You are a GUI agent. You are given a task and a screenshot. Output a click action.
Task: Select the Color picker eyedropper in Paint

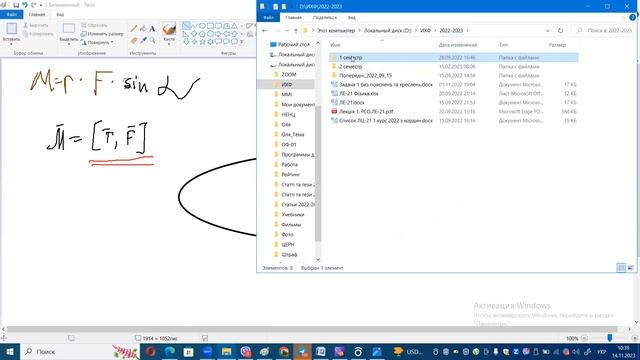click(x=143, y=40)
